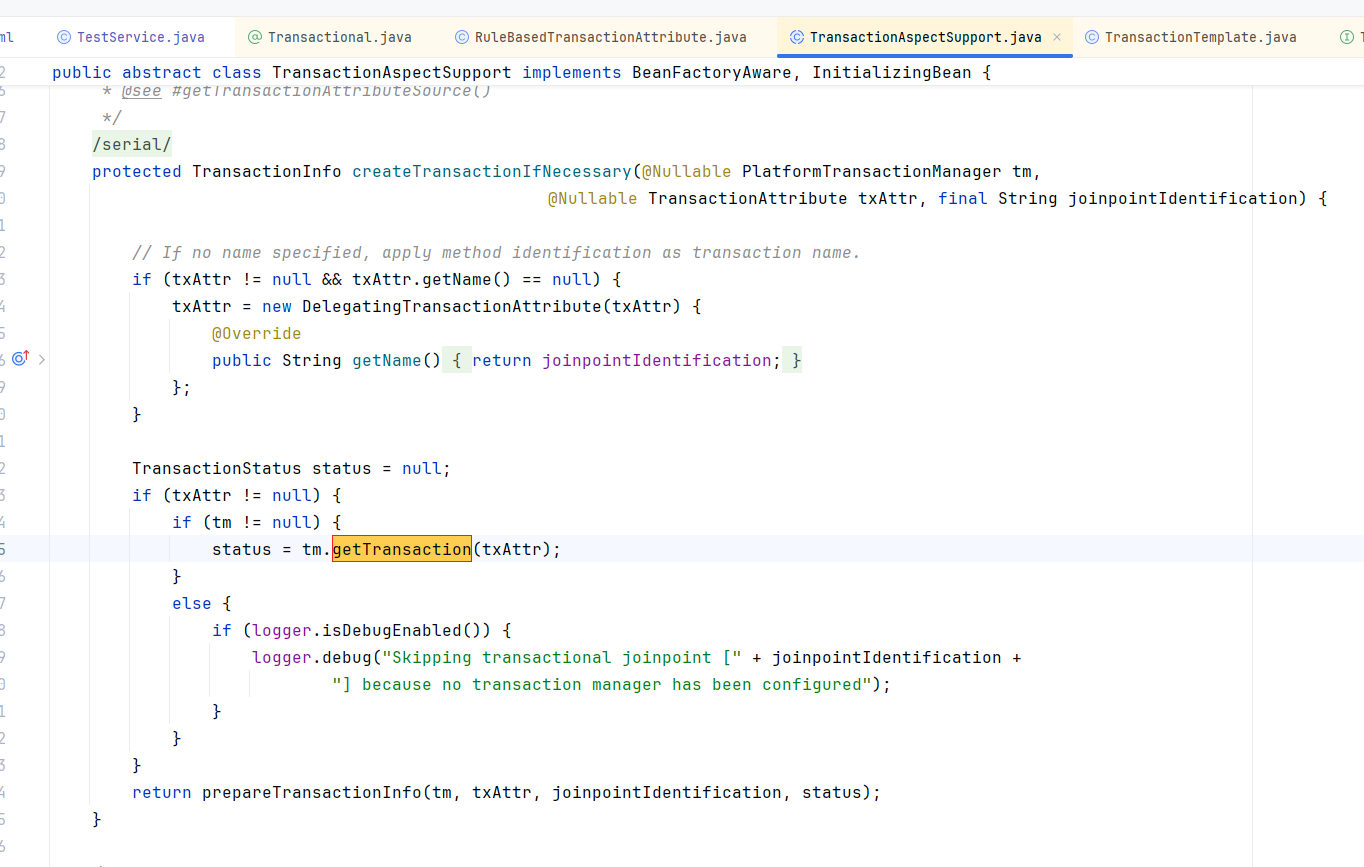Click the "Skipping transactional joinpoint [" string literal
This screenshot has width=1364, height=867.
[x=561, y=657]
